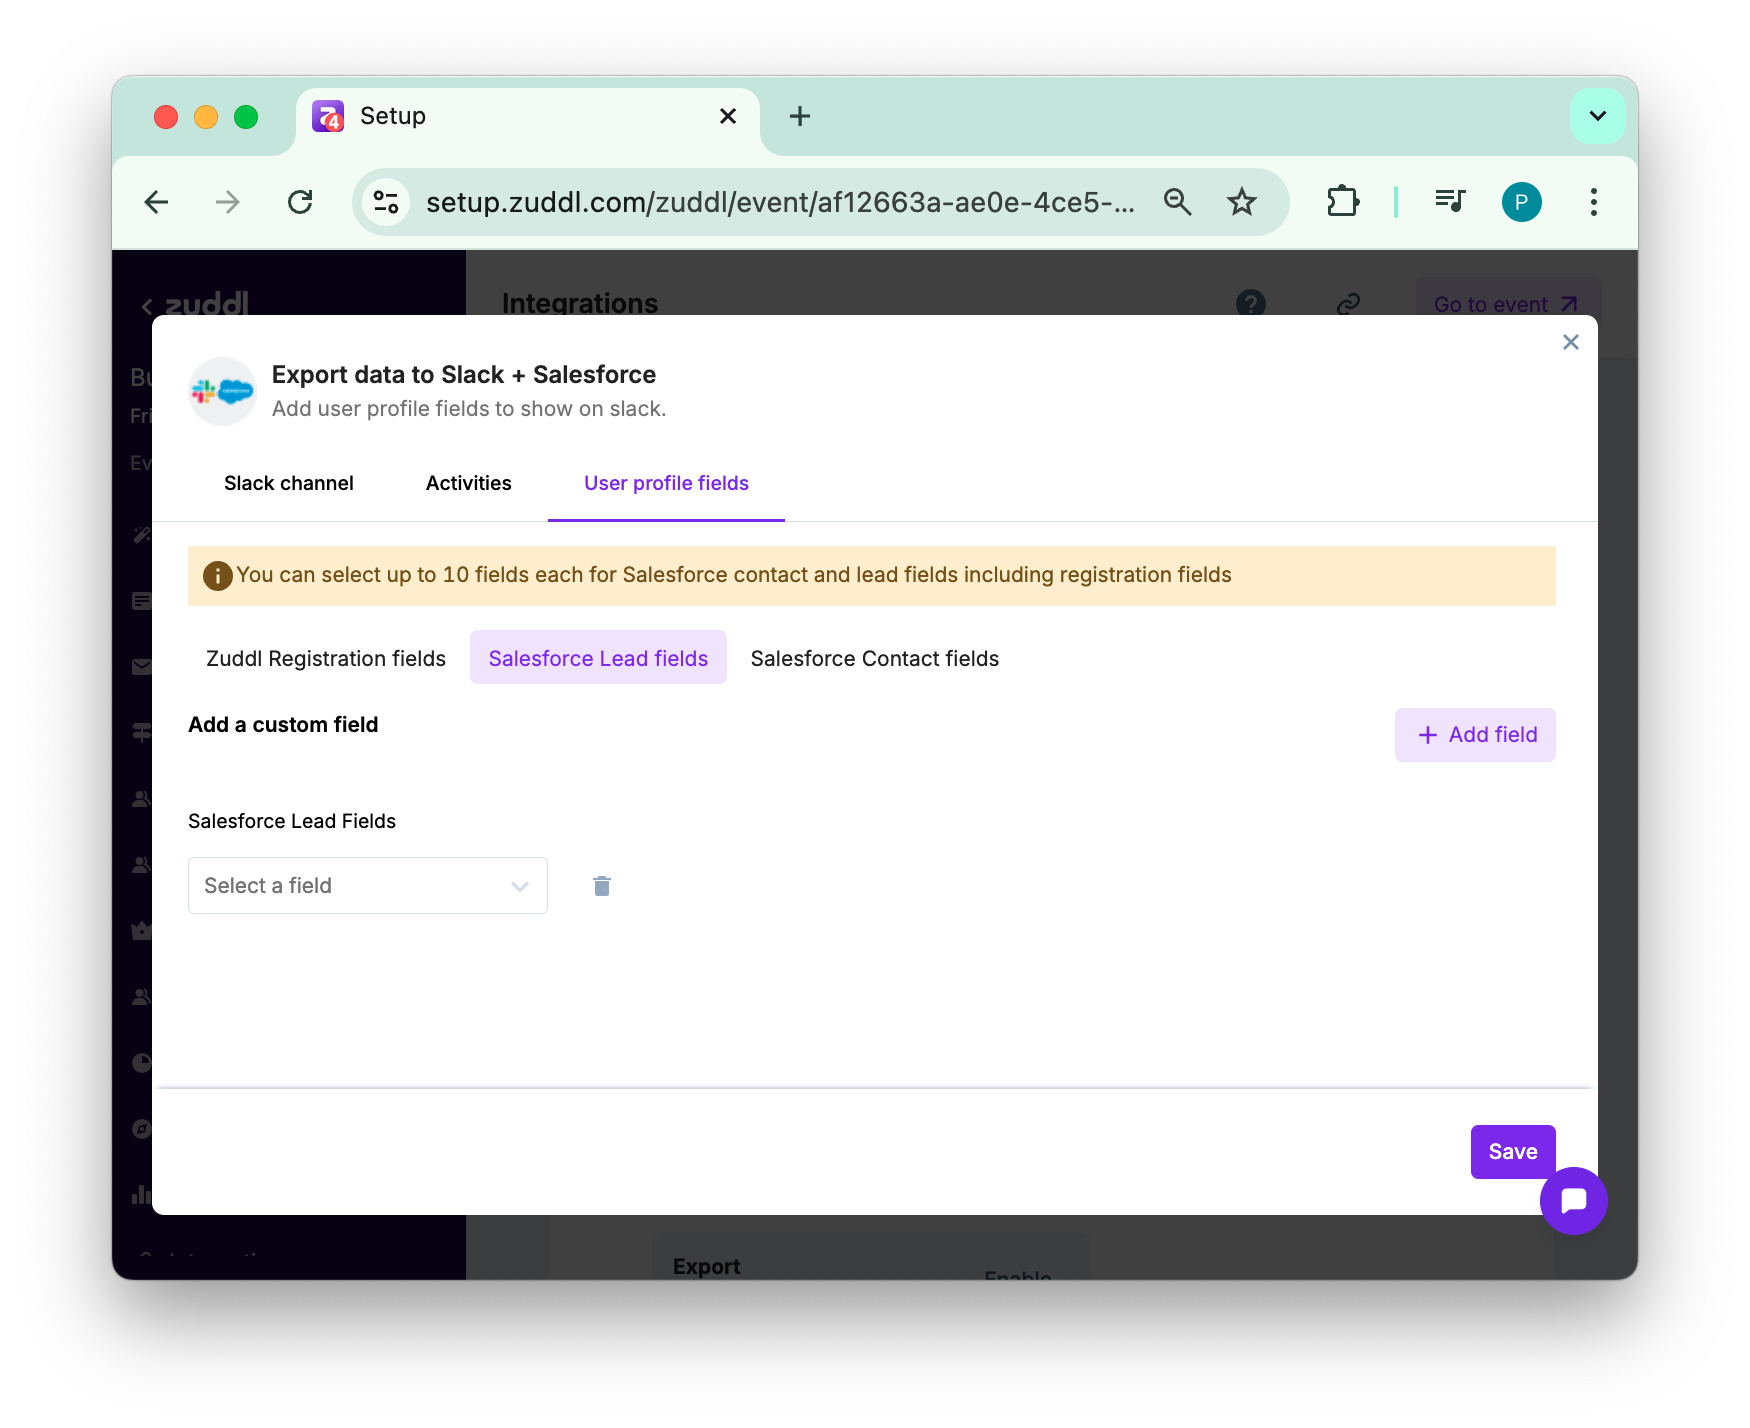The width and height of the screenshot is (1750, 1428).
Task: Select Salesforce Lead fields sub-tab
Action: pos(598,658)
